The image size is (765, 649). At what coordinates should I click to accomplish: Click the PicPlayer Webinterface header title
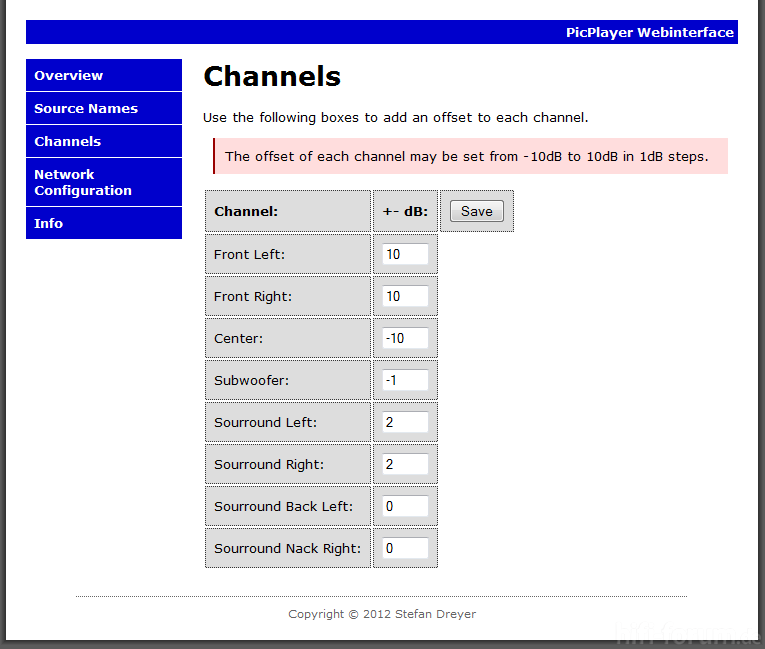(x=649, y=32)
